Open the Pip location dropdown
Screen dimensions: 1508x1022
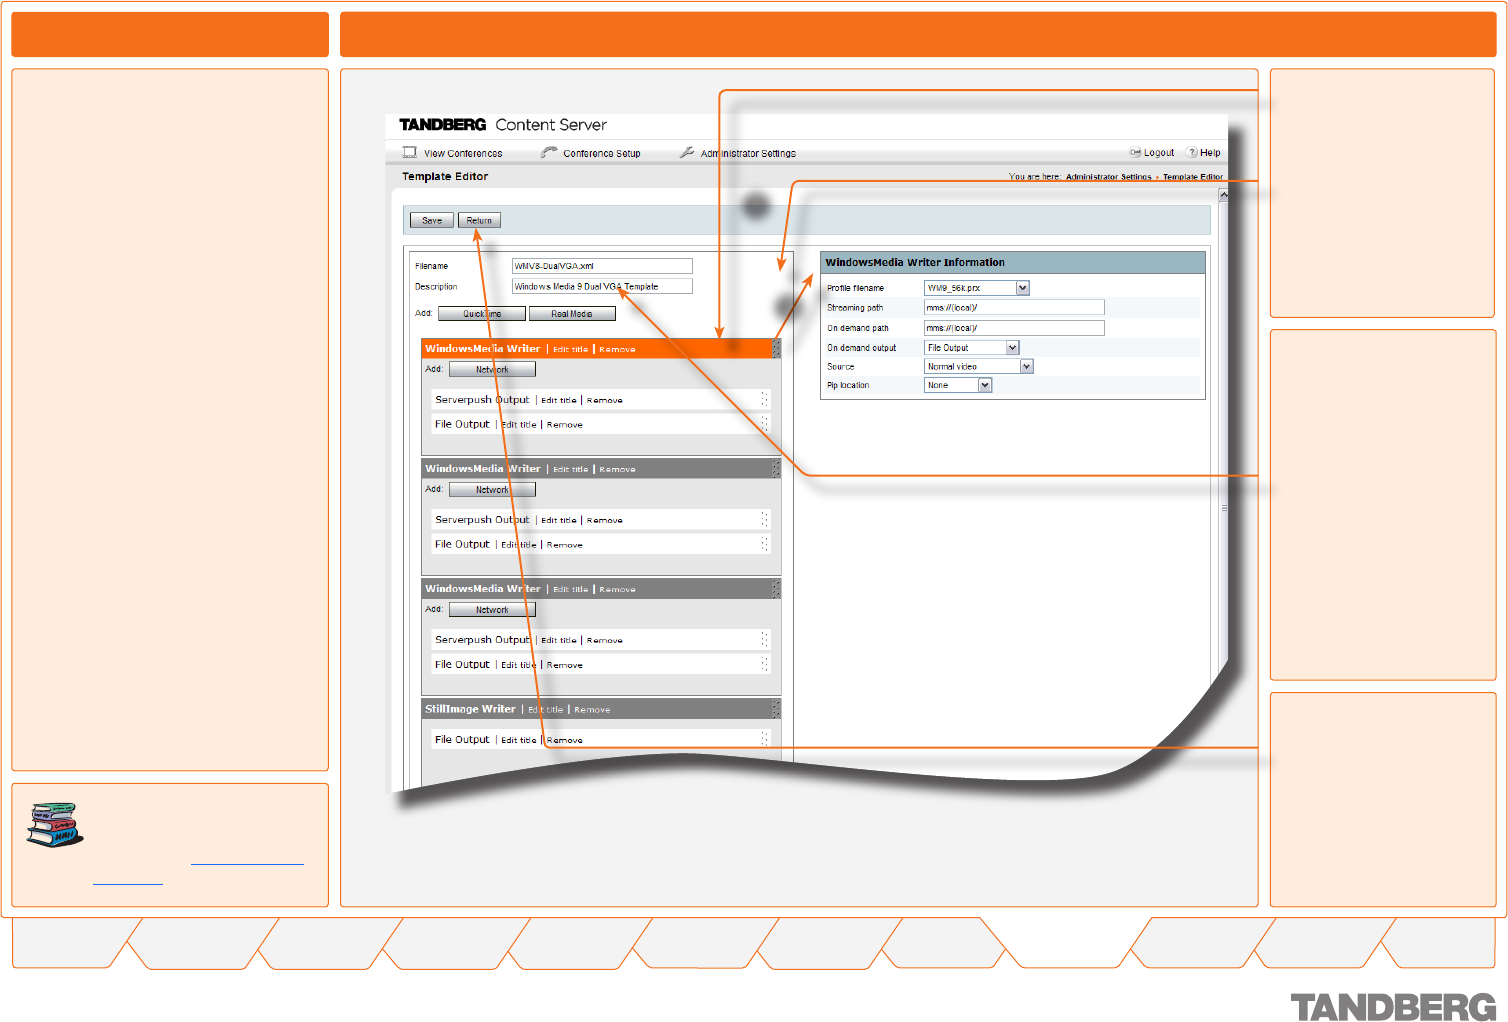tap(958, 385)
